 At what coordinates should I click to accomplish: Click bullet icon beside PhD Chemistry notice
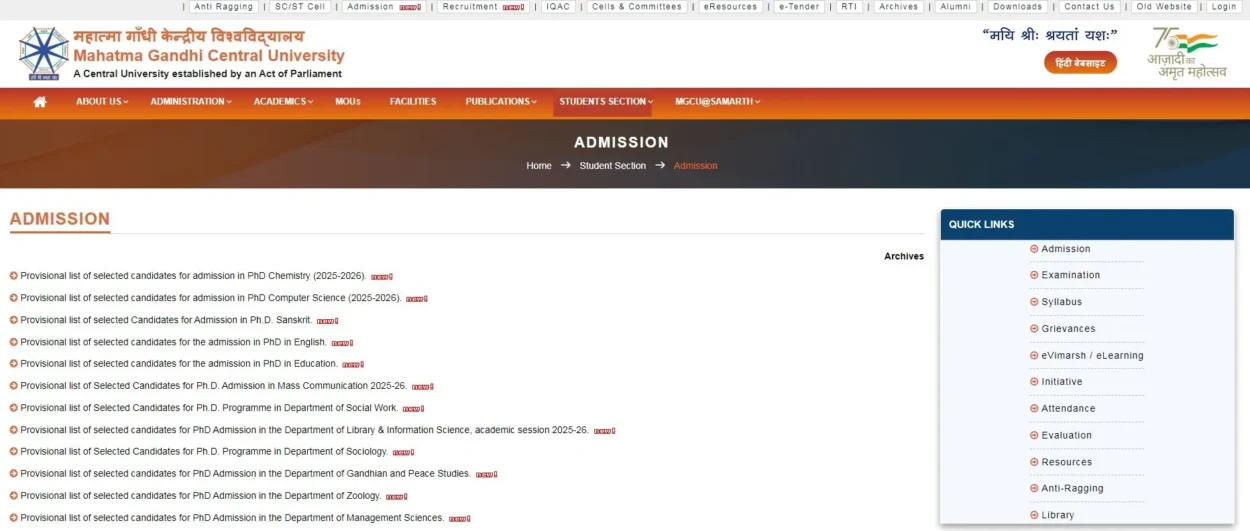[14, 276]
